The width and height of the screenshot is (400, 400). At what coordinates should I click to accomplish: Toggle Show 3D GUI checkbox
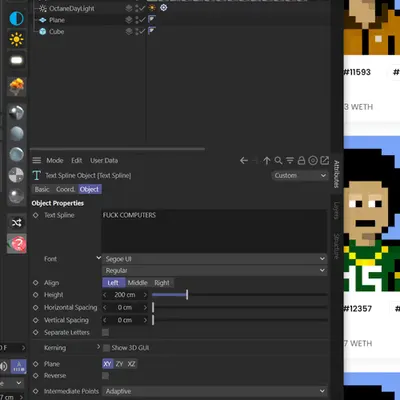pyautogui.click(x=106, y=348)
